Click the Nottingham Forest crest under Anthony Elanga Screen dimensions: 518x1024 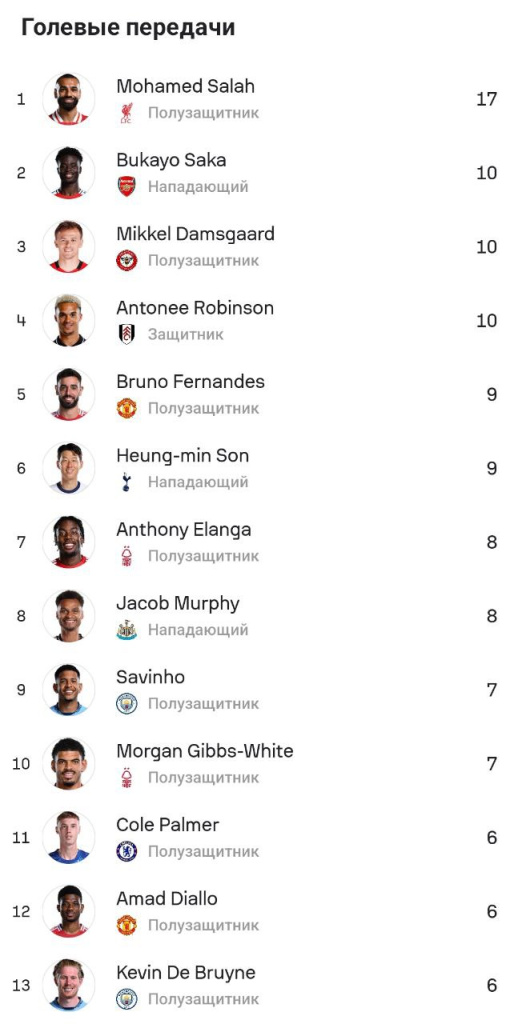coord(126,556)
